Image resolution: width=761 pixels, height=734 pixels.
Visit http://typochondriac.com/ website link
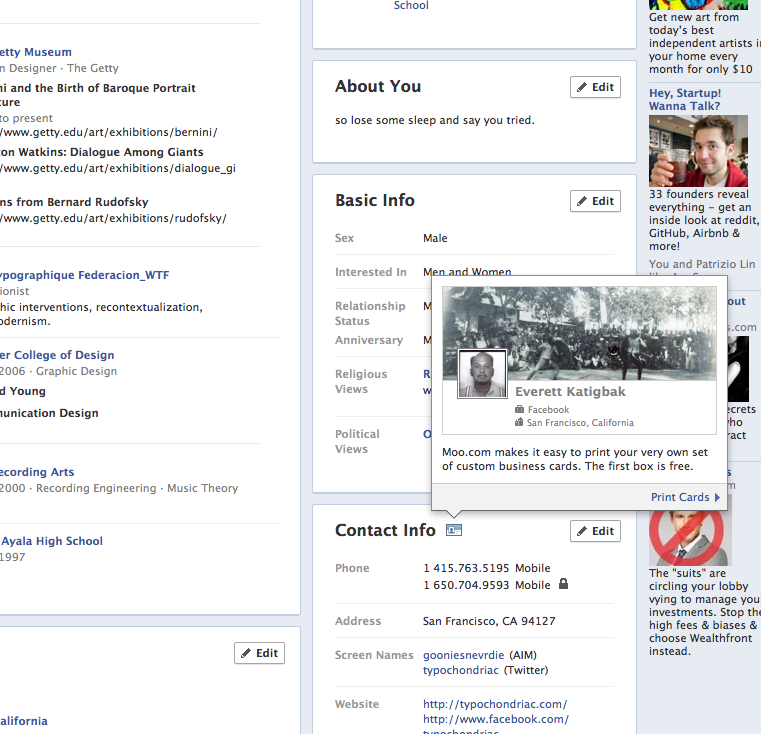[x=495, y=704]
